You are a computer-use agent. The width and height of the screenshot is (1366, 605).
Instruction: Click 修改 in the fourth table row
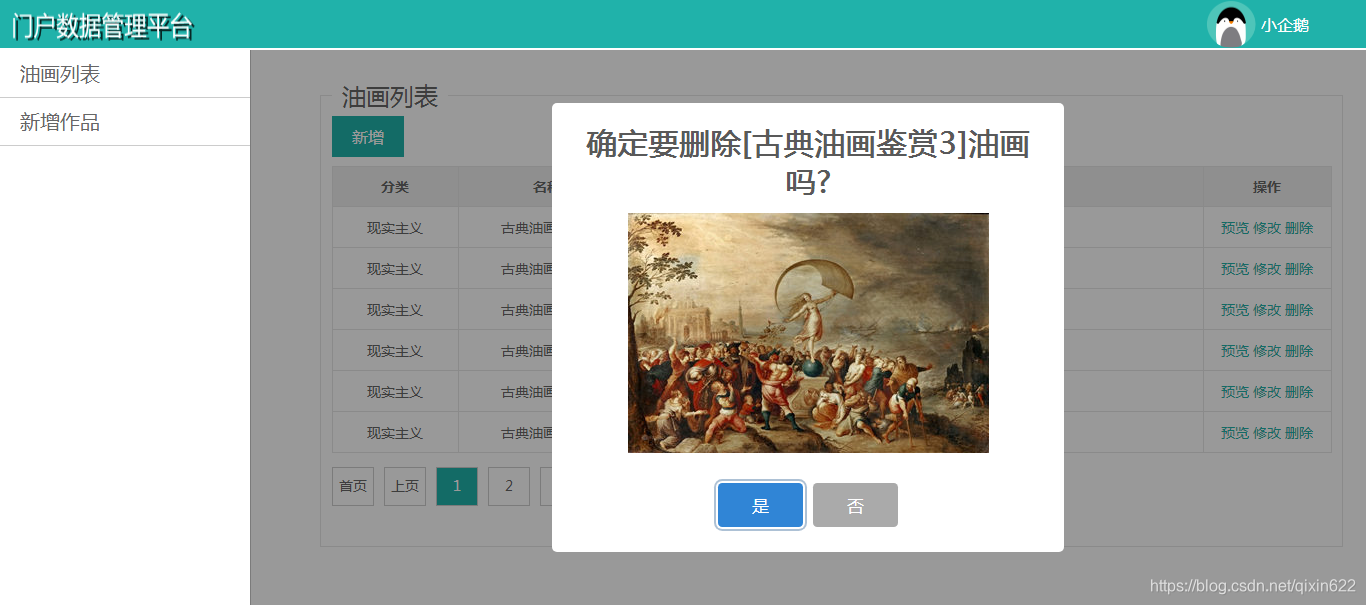[x=1267, y=351]
